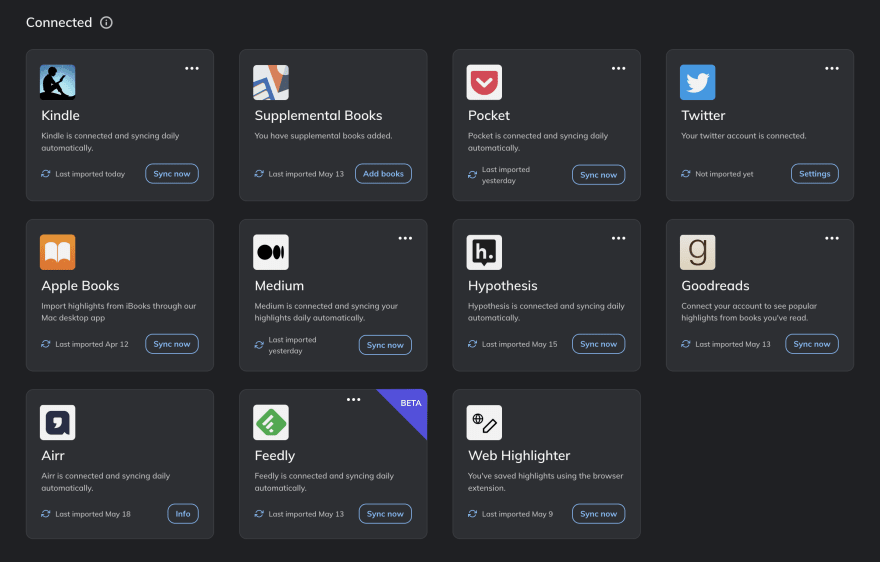Click the refresh icon in Airr card
This screenshot has width=880, height=562.
[x=45, y=514]
